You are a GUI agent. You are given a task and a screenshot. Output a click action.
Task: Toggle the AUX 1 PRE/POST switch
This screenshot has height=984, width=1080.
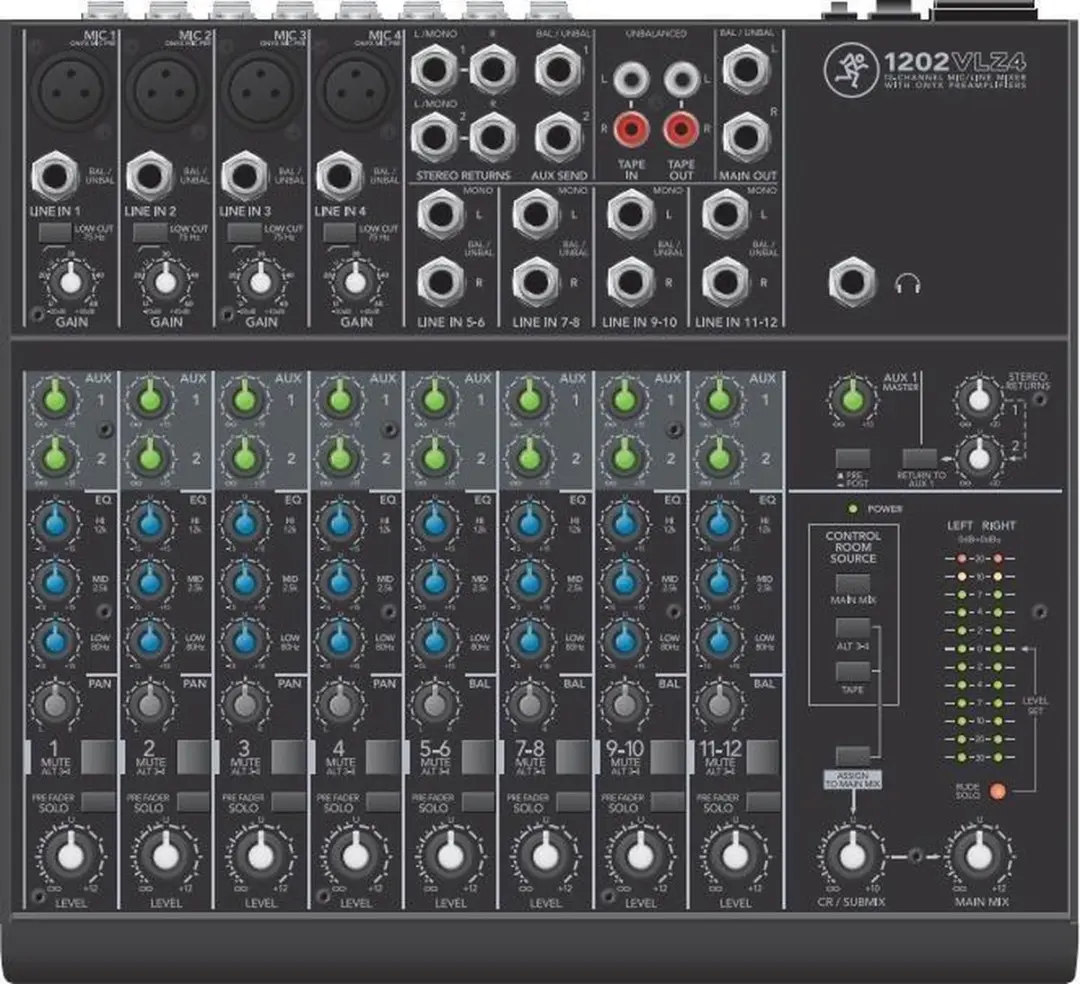coord(853,459)
